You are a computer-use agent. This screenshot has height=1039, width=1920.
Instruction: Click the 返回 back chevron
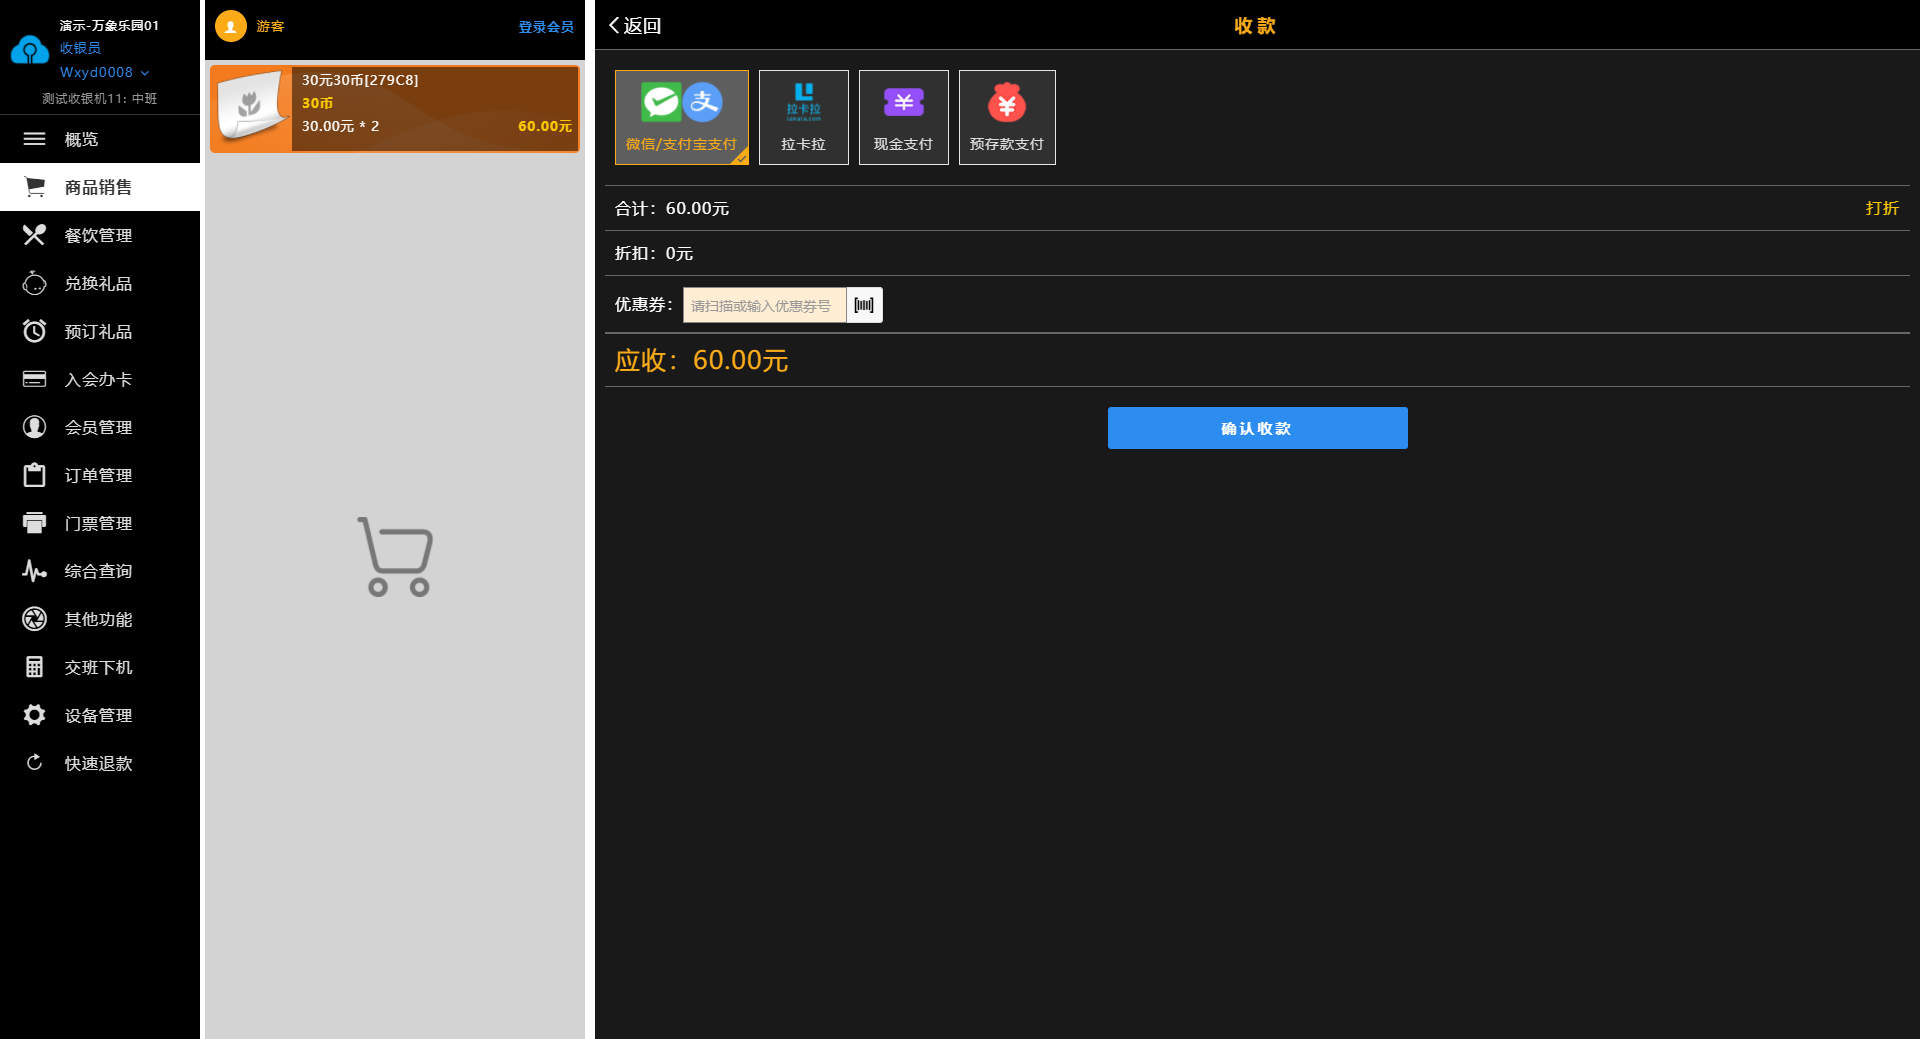tap(614, 26)
